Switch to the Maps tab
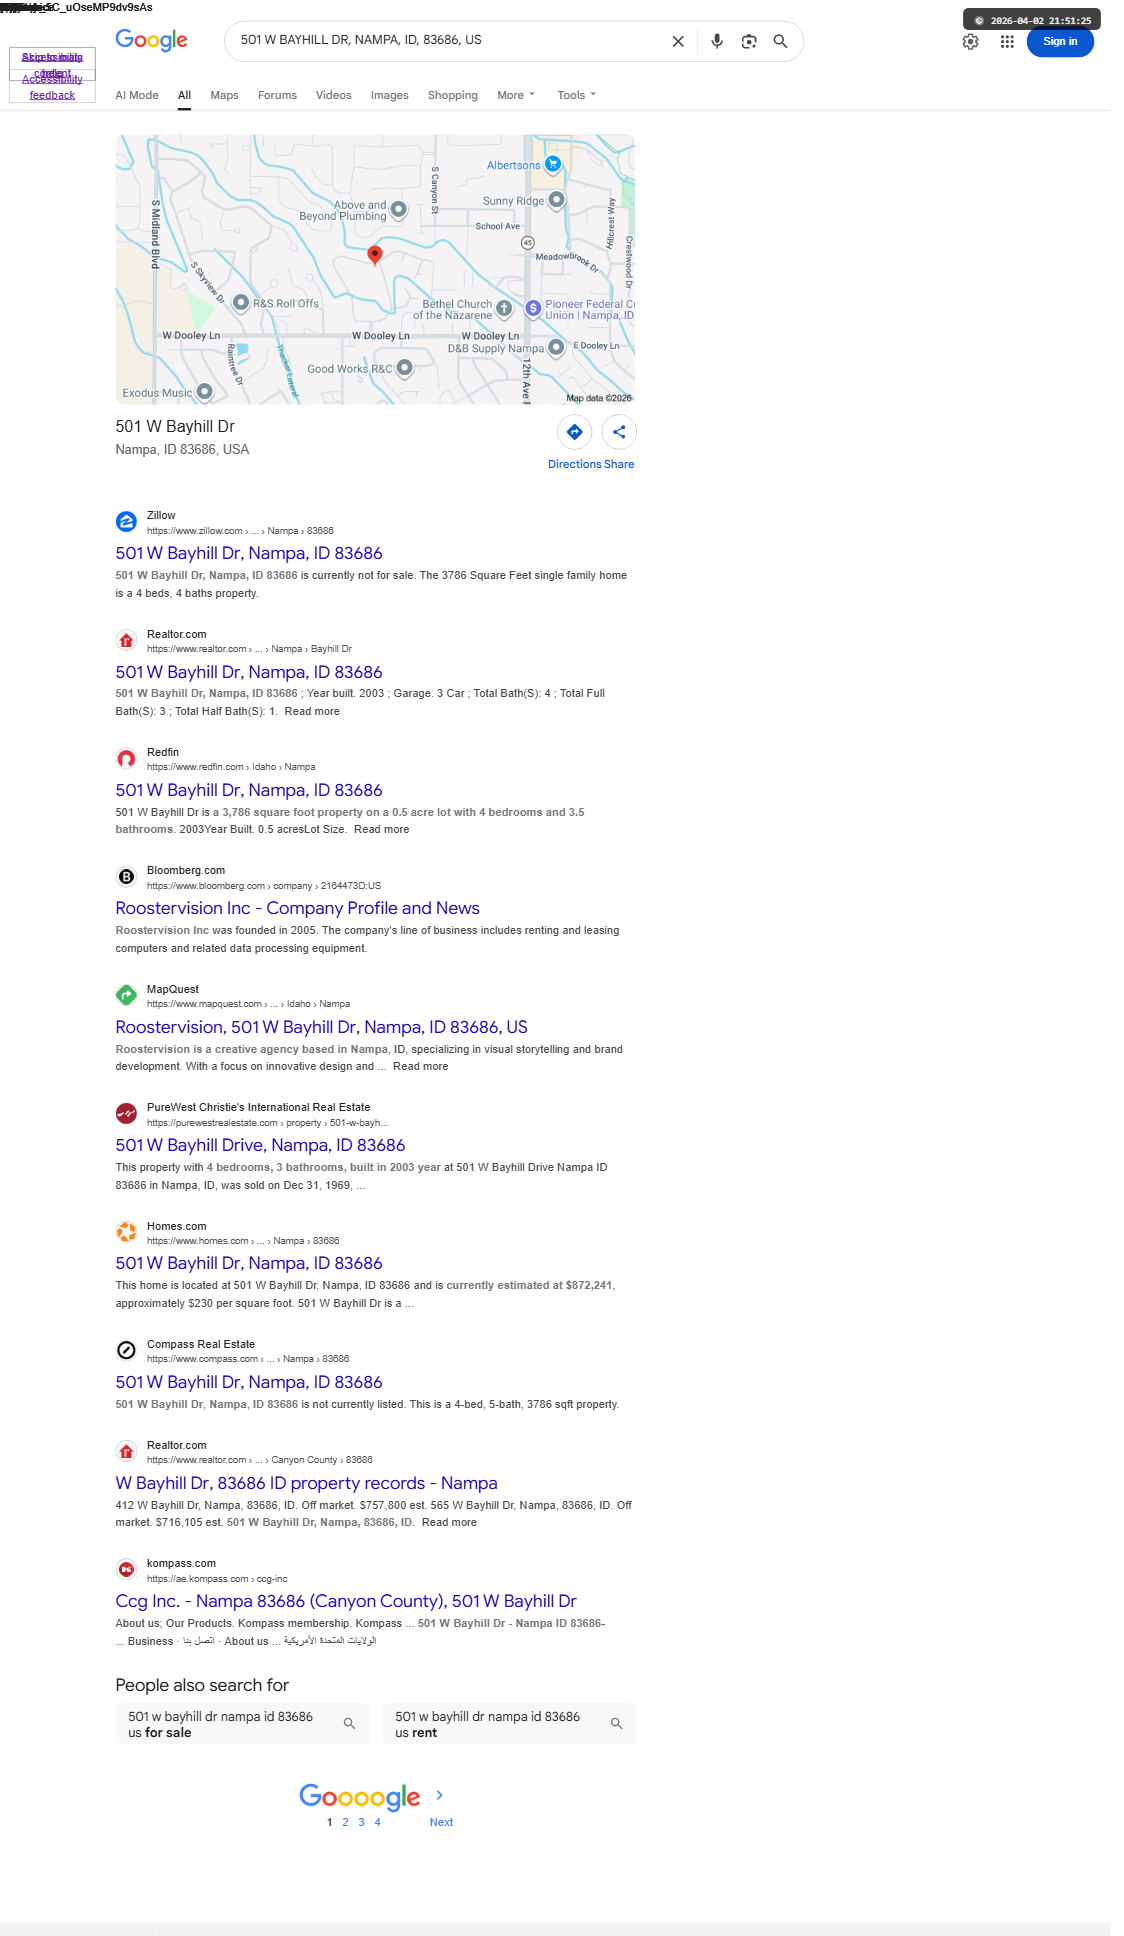The height and width of the screenshot is (1936, 1124). pos(224,96)
